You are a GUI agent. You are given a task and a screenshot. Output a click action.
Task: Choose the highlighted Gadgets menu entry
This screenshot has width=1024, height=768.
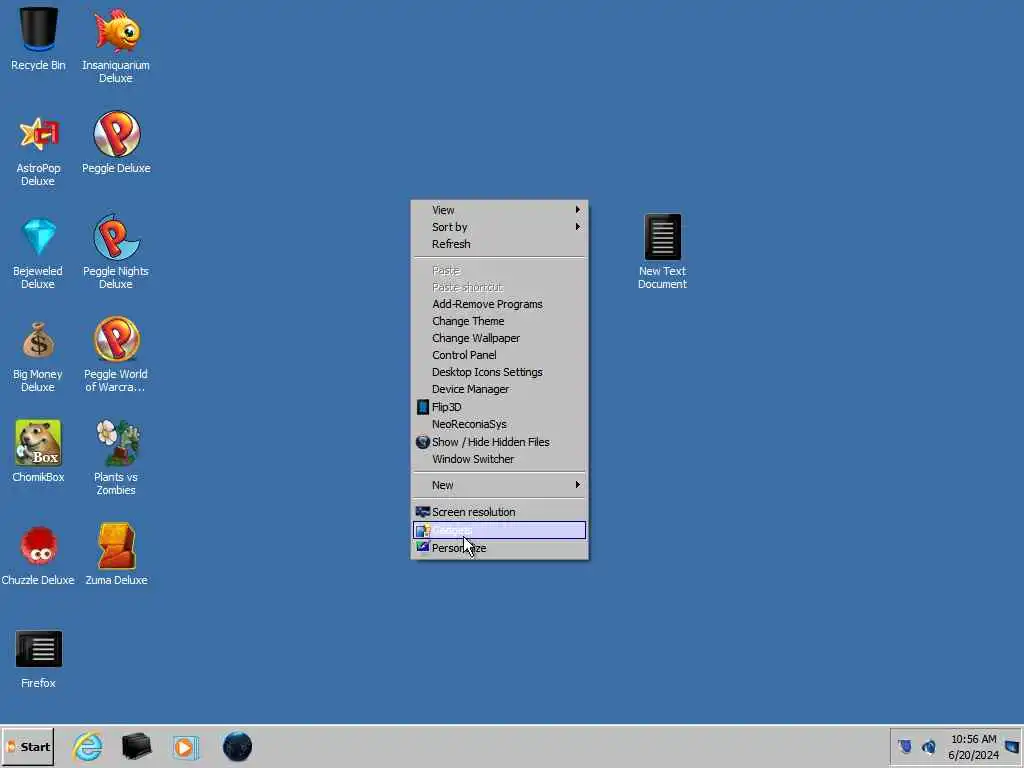click(x=500, y=530)
